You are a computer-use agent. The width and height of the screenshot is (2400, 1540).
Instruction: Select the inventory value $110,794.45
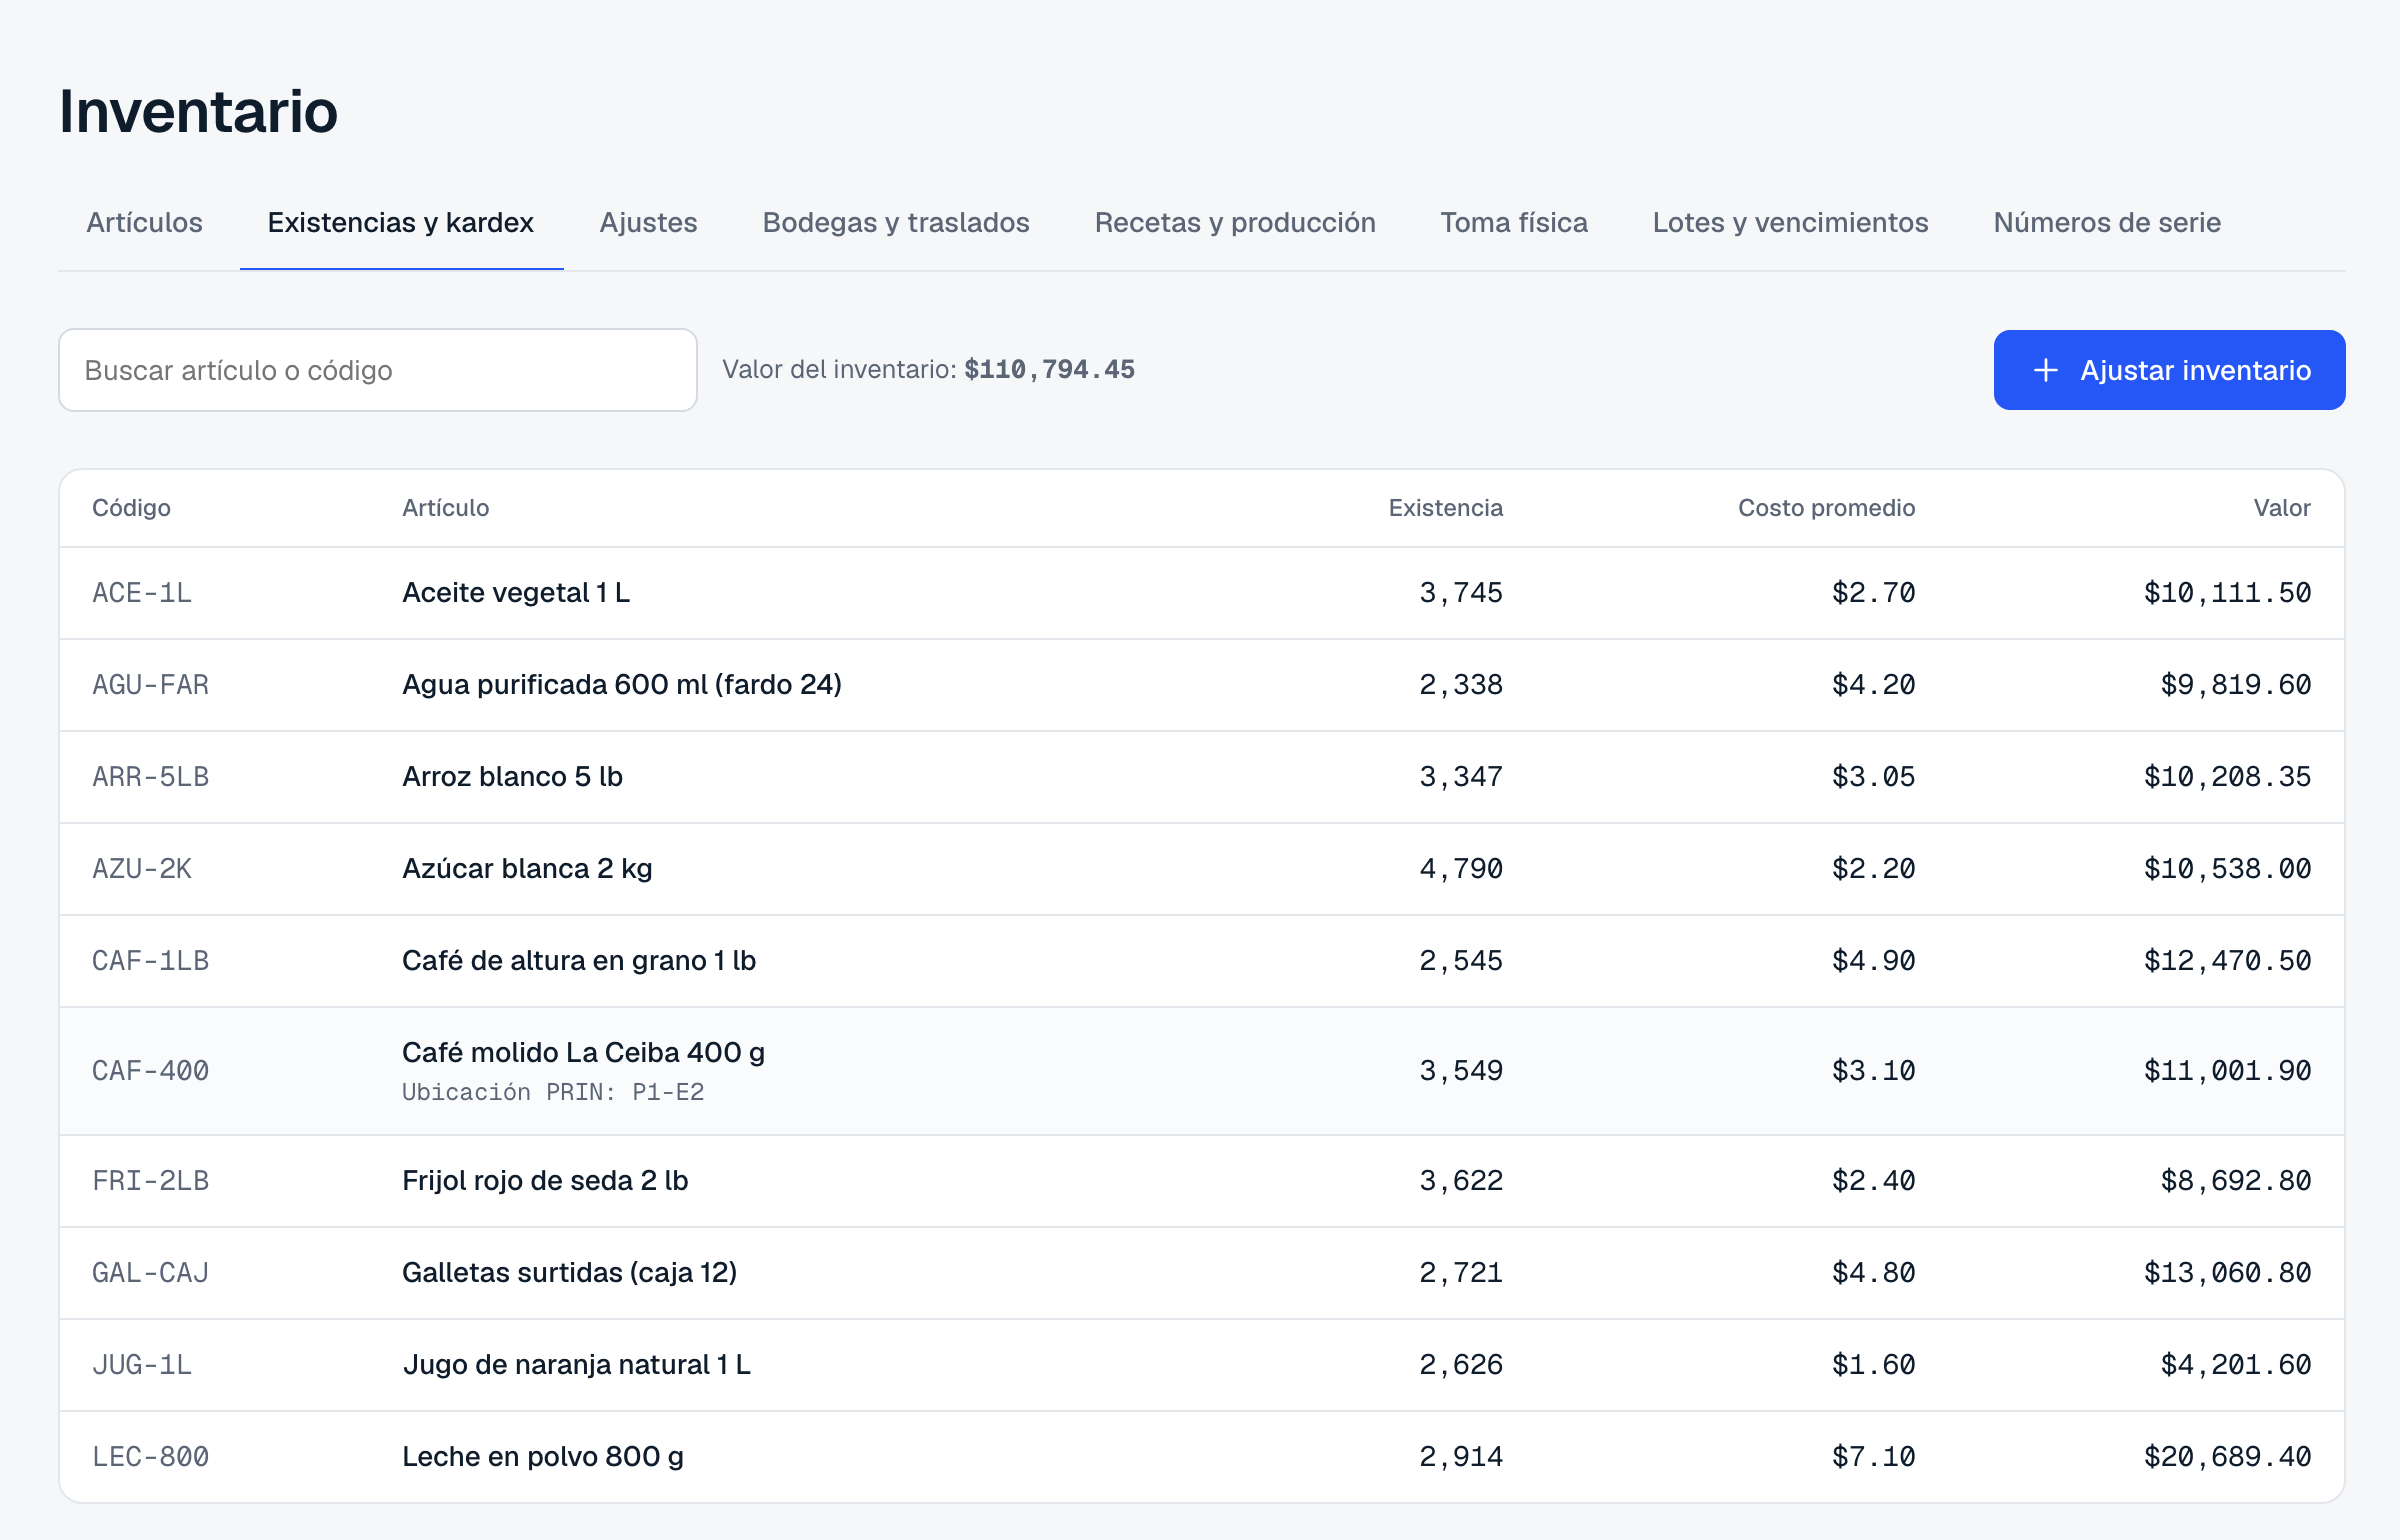(1049, 370)
